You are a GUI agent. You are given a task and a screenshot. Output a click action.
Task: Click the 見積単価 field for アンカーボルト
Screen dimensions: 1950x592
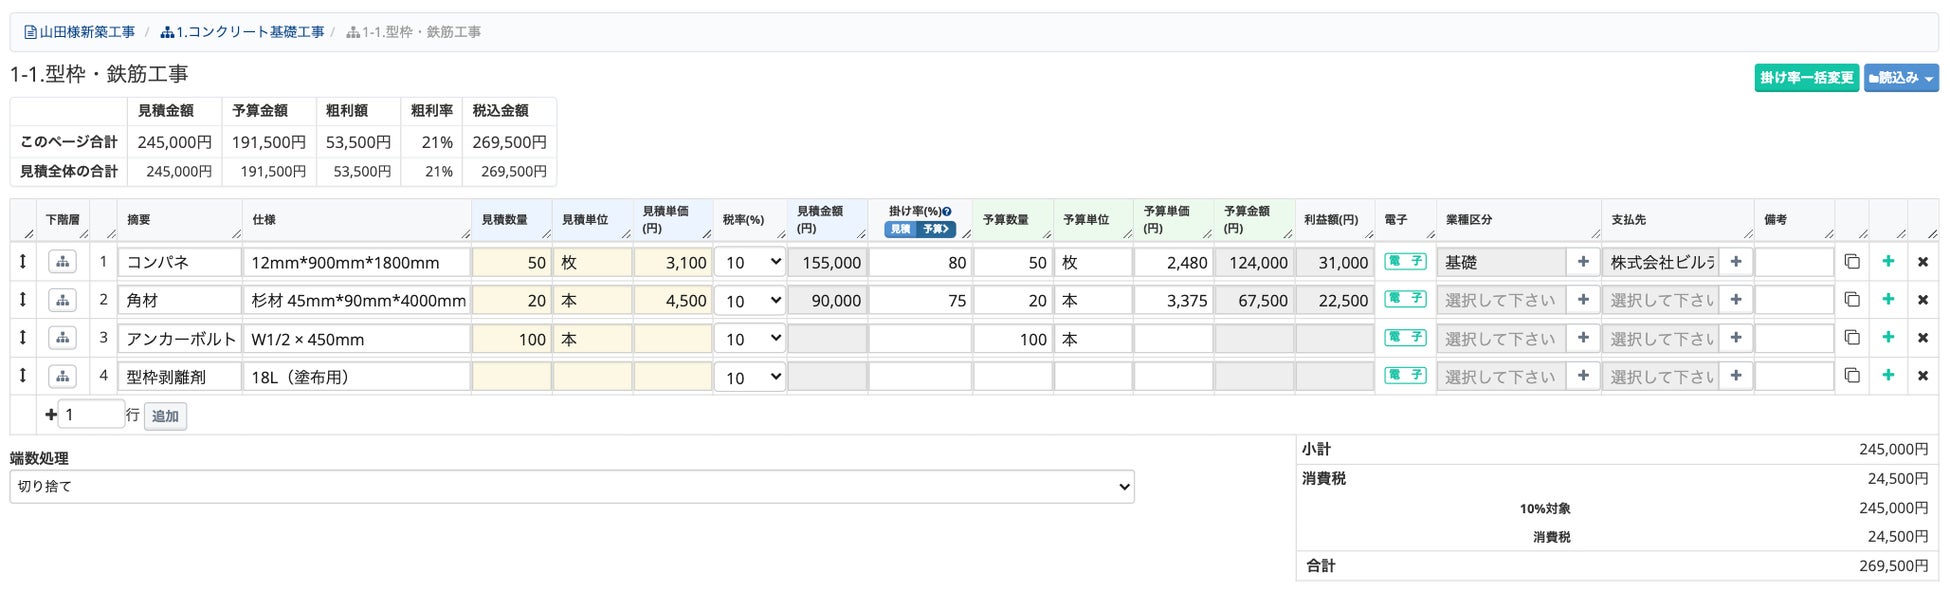tap(673, 339)
